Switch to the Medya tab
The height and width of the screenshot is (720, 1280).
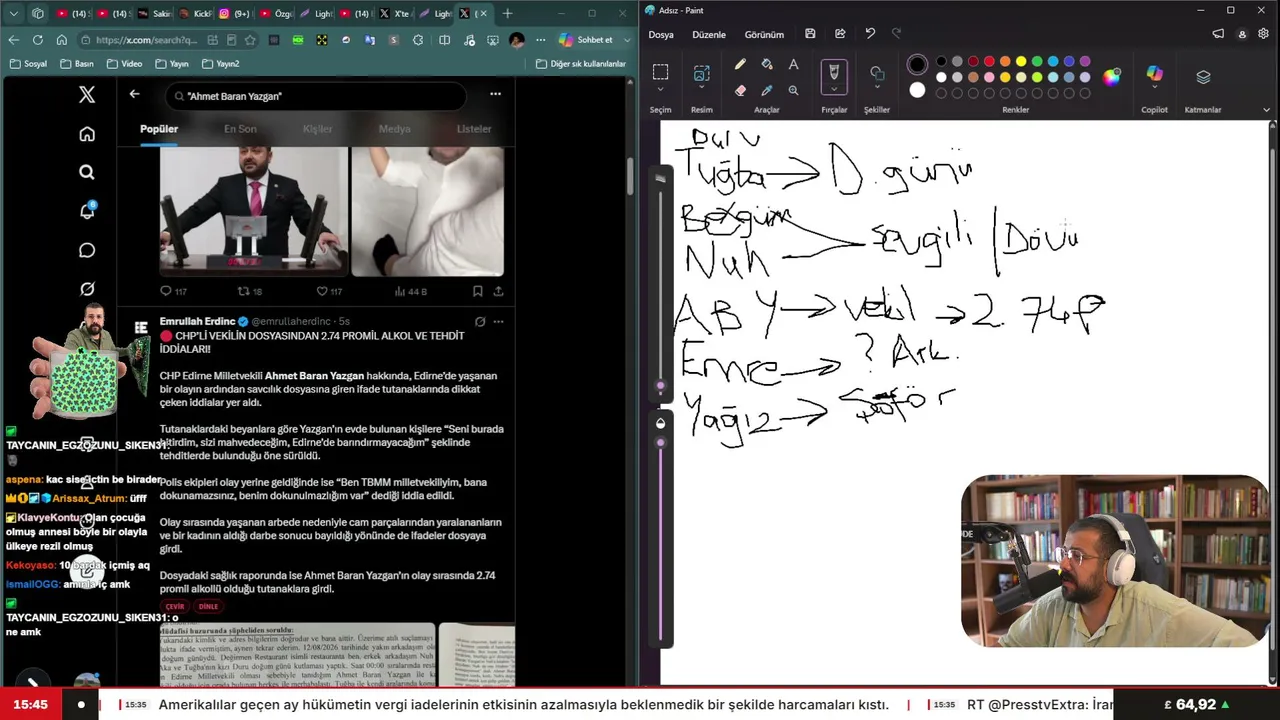pos(394,129)
